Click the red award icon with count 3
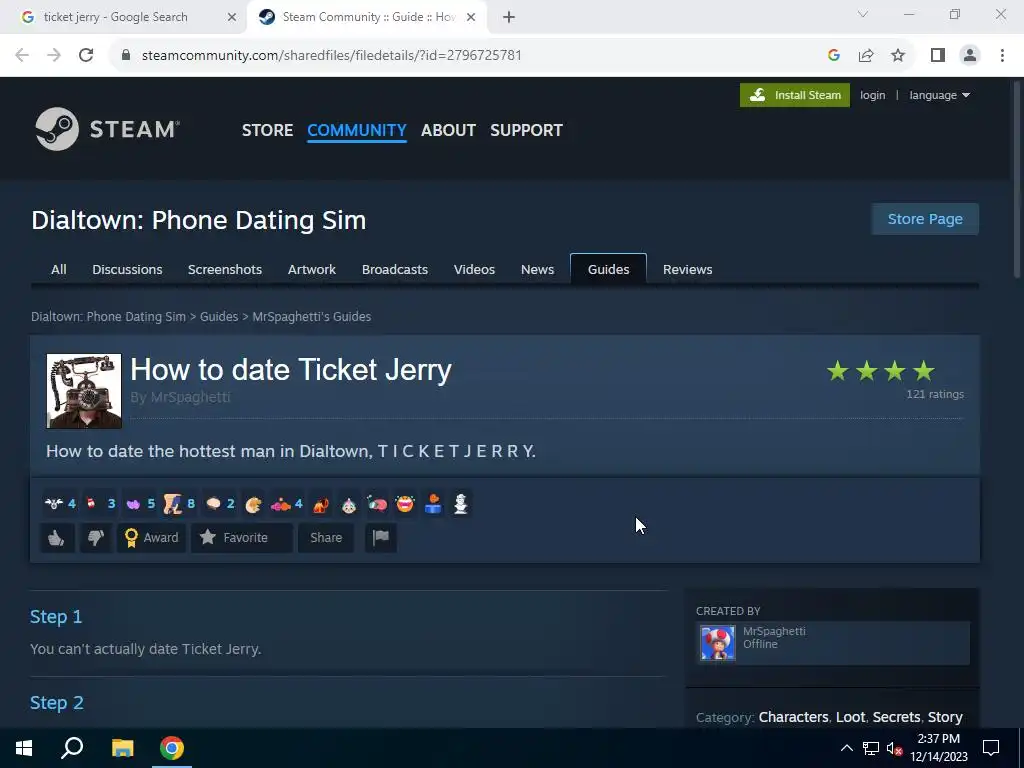Image resolution: width=1024 pixels, height=768 pixels. (100, 504)
